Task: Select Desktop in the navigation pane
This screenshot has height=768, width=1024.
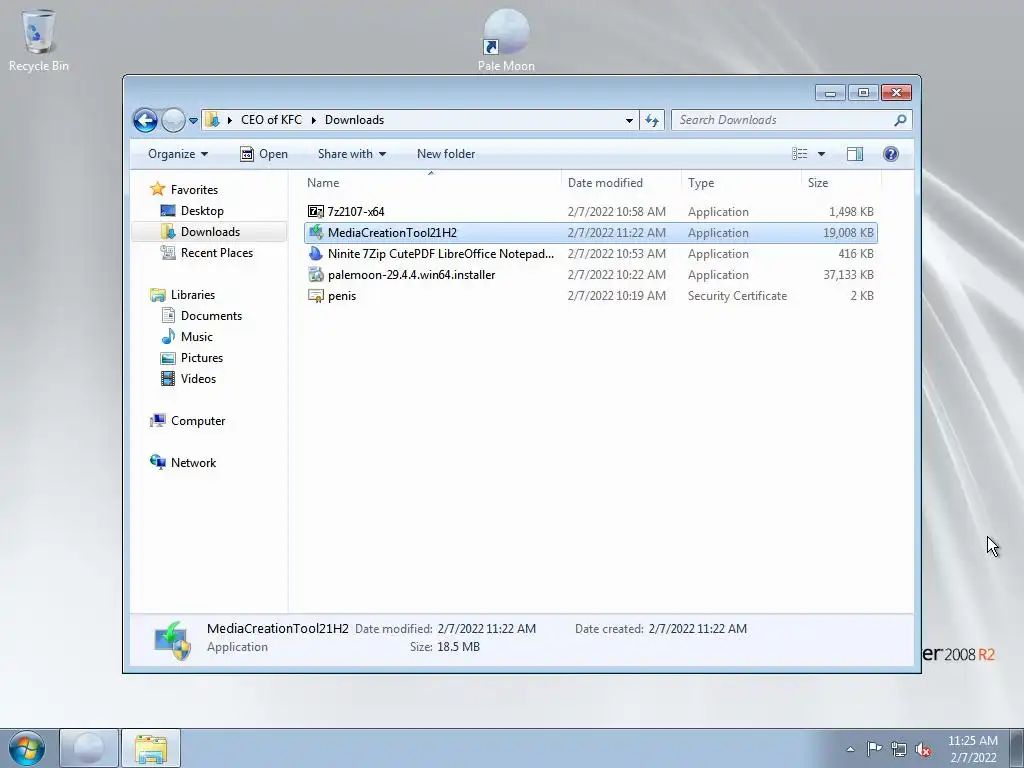Action: point(202,211)
